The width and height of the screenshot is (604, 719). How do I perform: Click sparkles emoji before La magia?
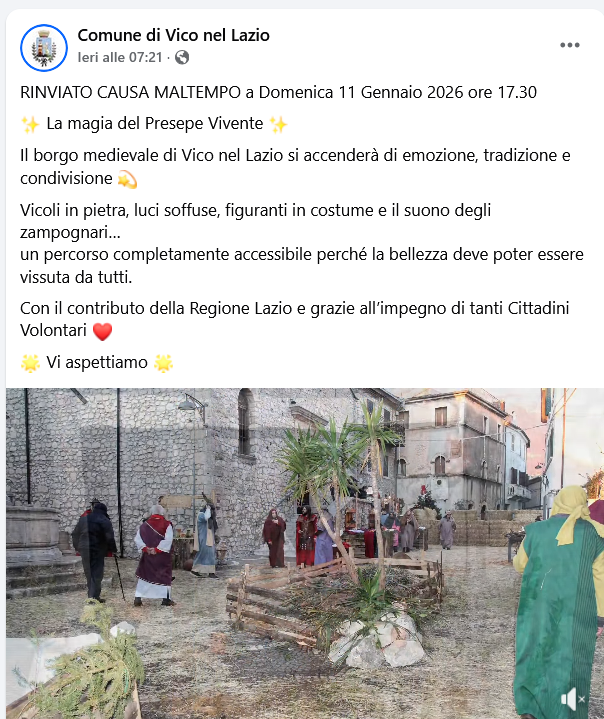click(x=30, y=124)
